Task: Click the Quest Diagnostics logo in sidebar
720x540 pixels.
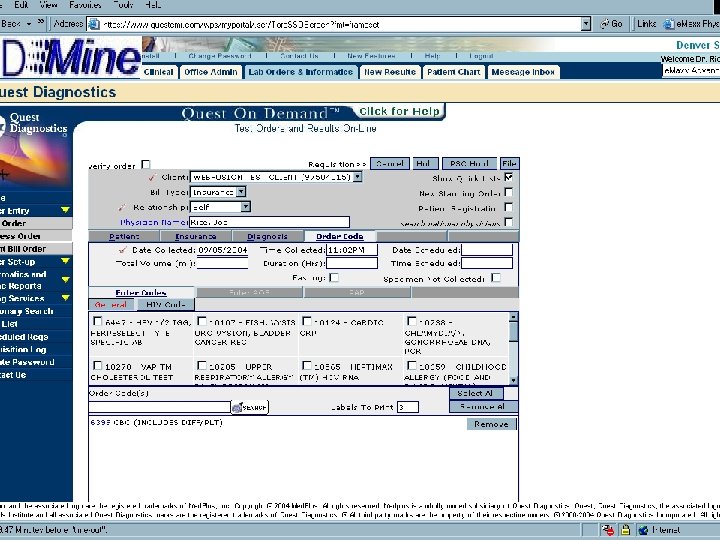Action: [x=35, y=123]
